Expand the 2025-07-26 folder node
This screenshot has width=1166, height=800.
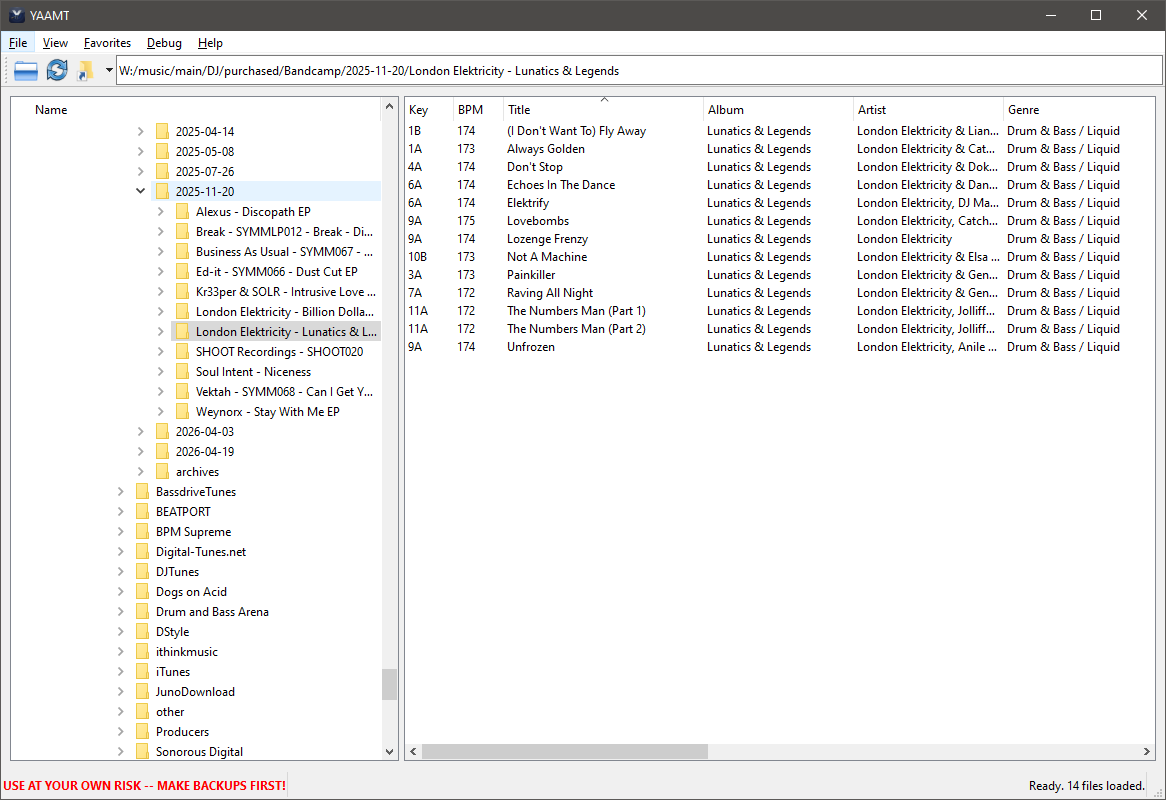tap(141, 172)
